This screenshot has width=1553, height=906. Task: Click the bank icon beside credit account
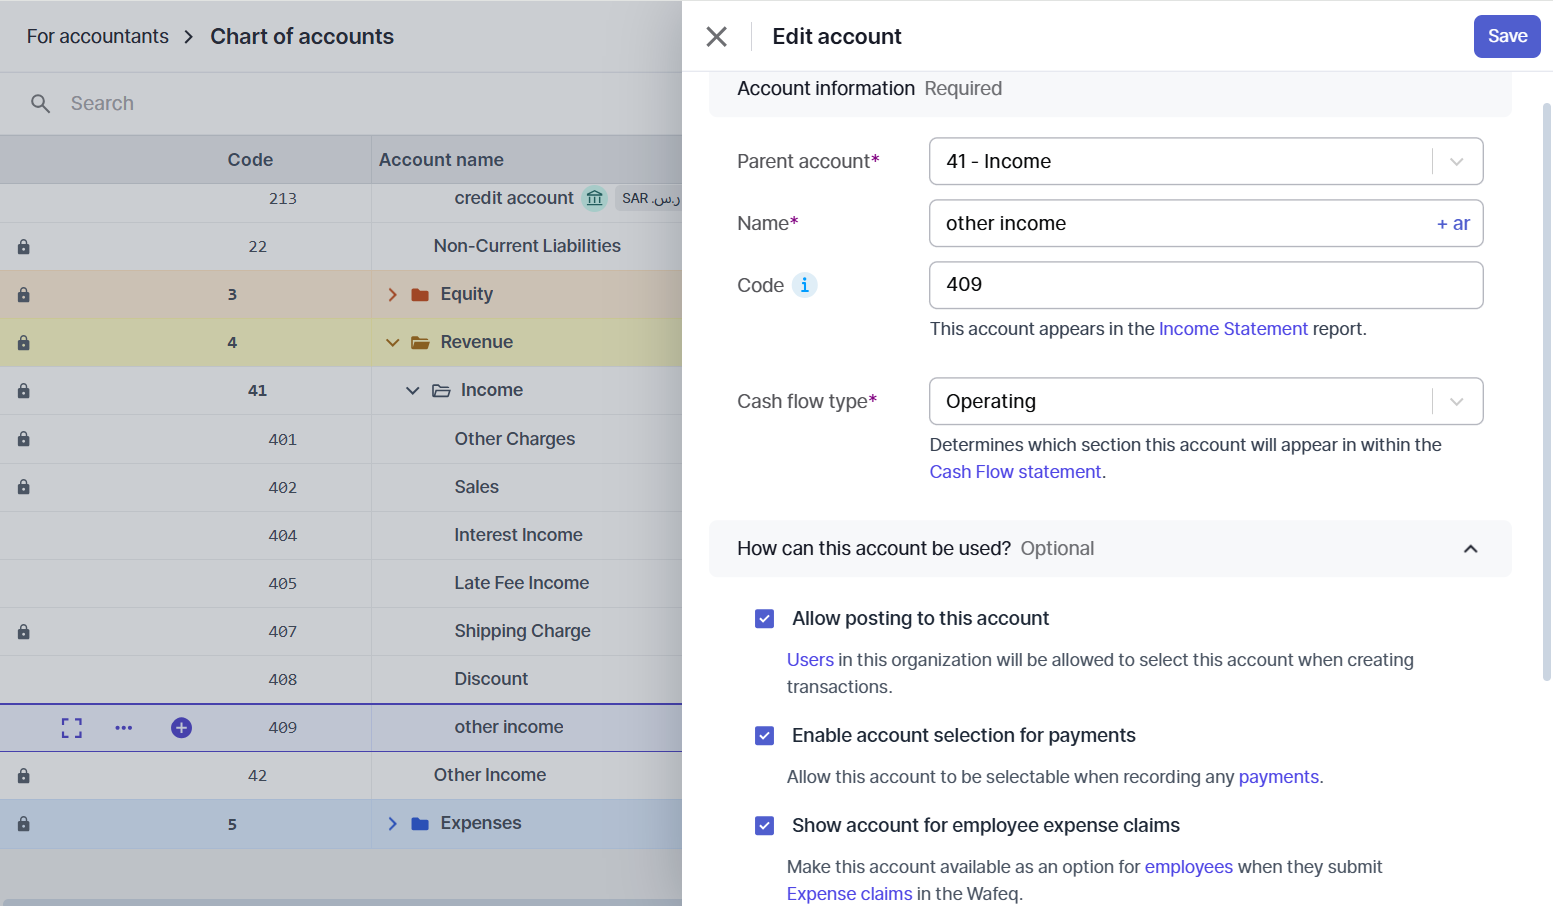pyautogui.click(x=594, y=198)
